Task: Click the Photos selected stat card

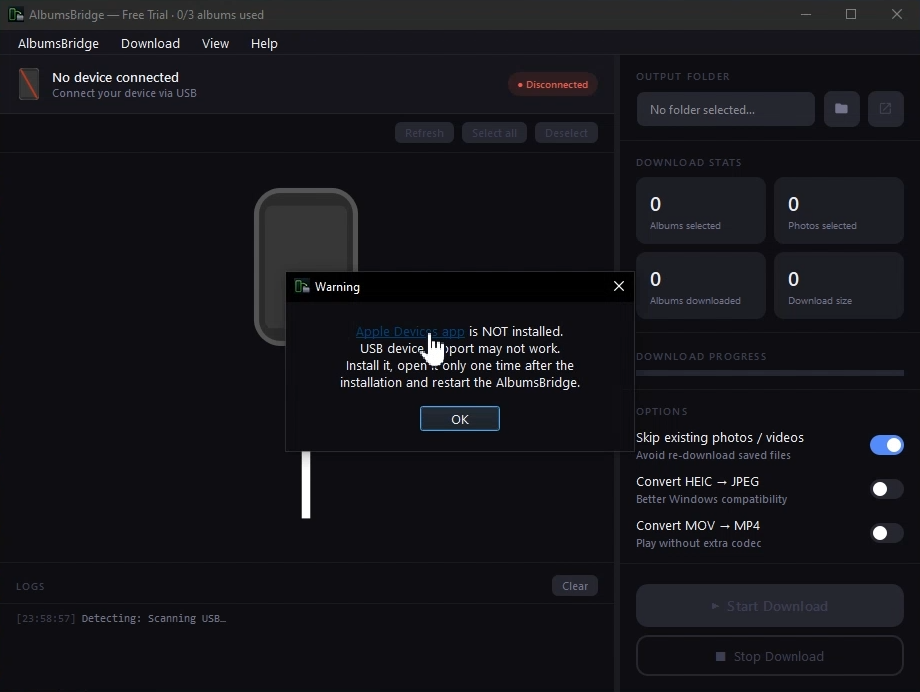Action: (839, 211)
